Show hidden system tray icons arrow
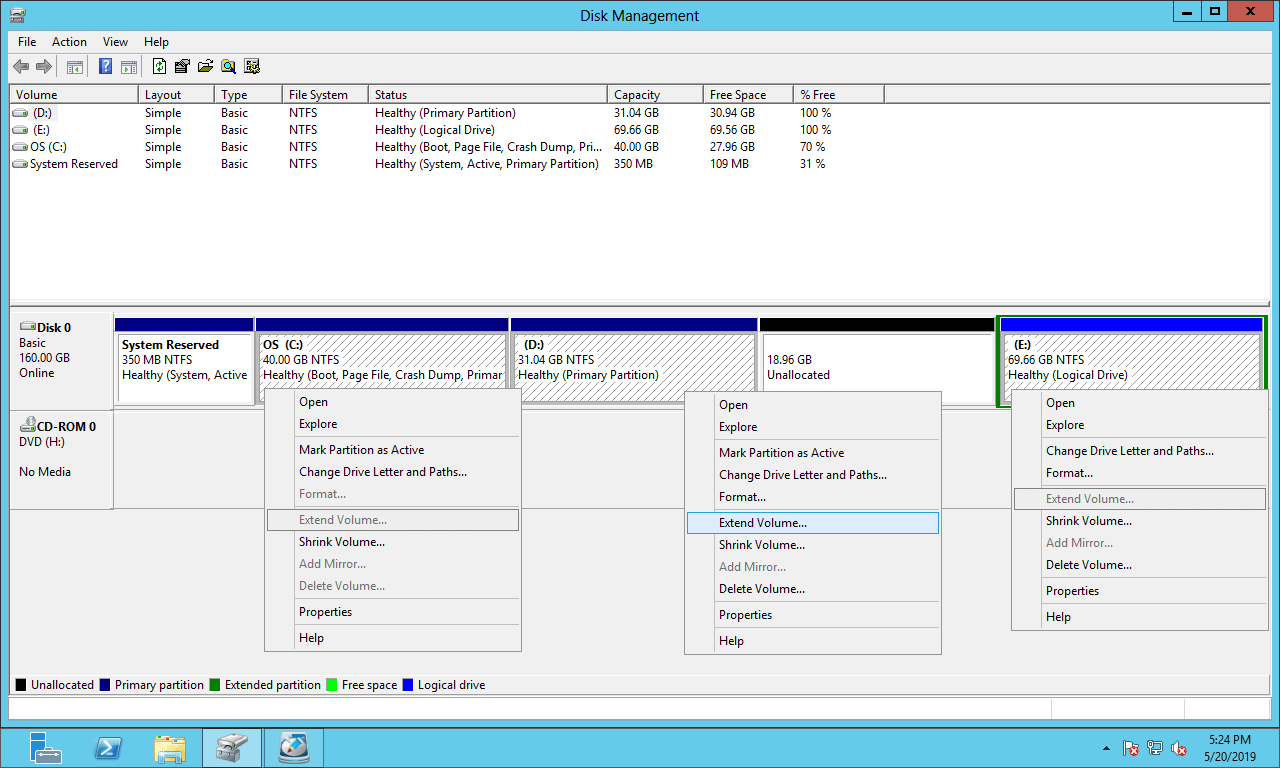The width and height of the screenshot is (1280, 768). click(1106, 748)
